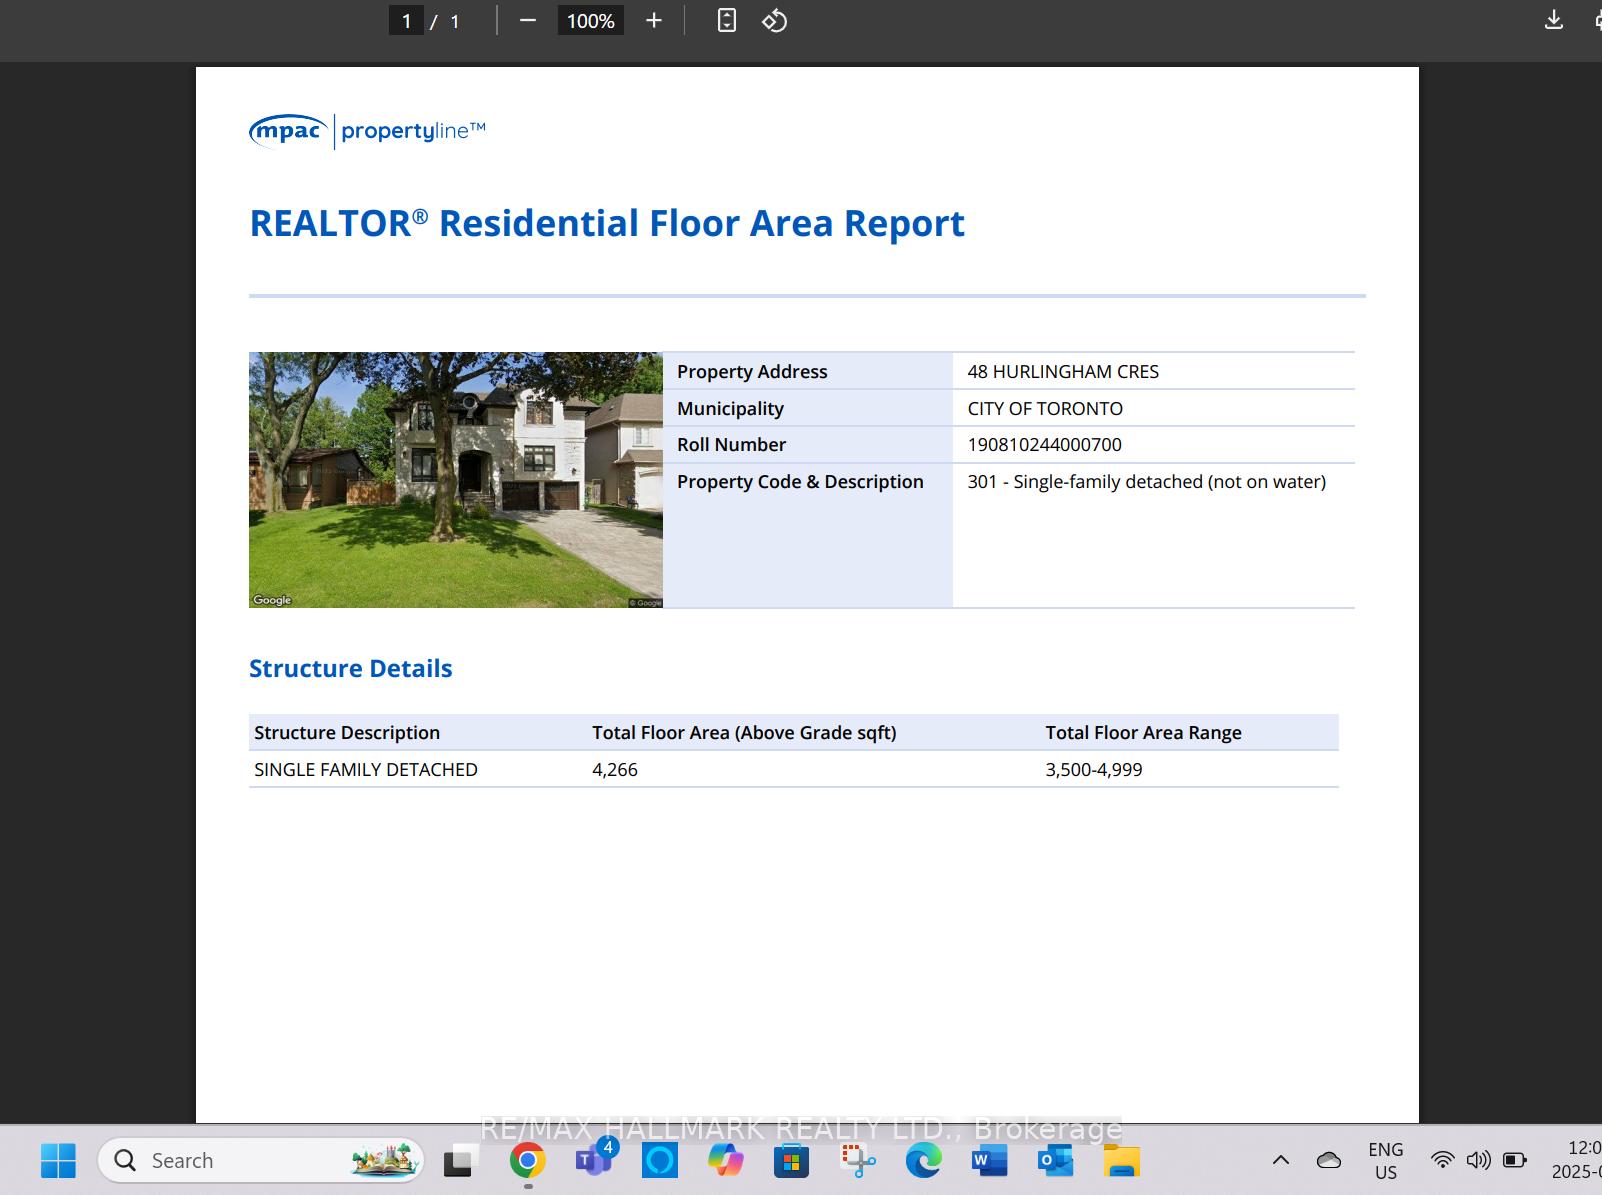Open Task View from taskbar

(x=460, y=1160)
